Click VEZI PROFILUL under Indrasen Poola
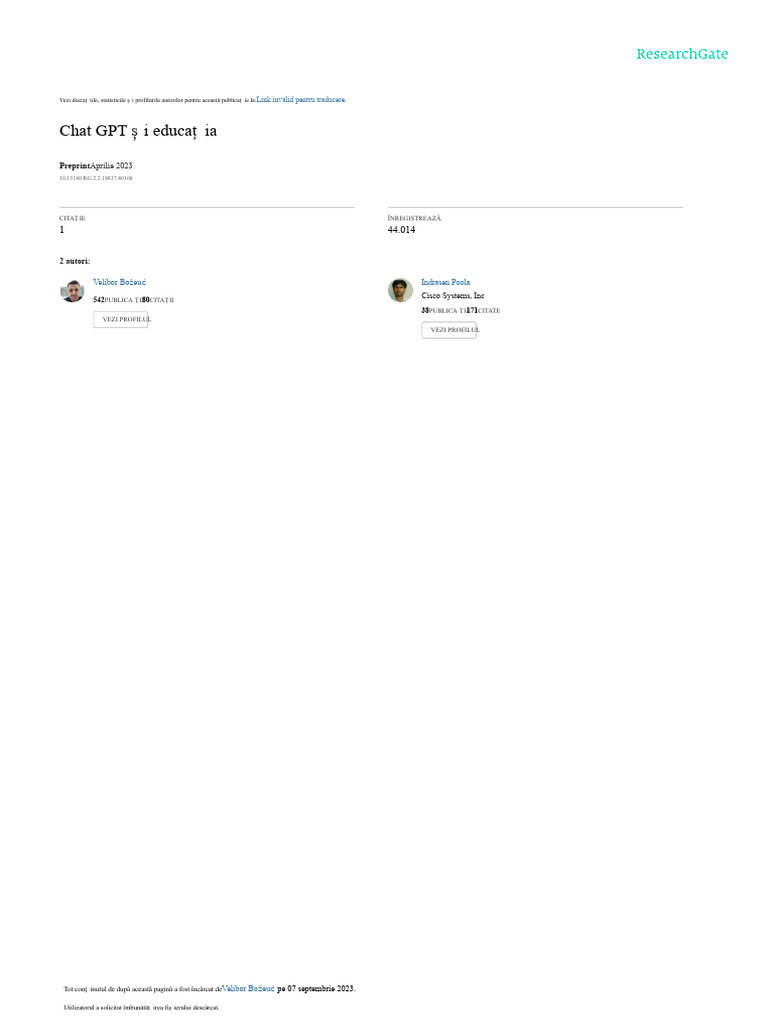The height and width of the screenshot is (1024, 768). point(449,330)
